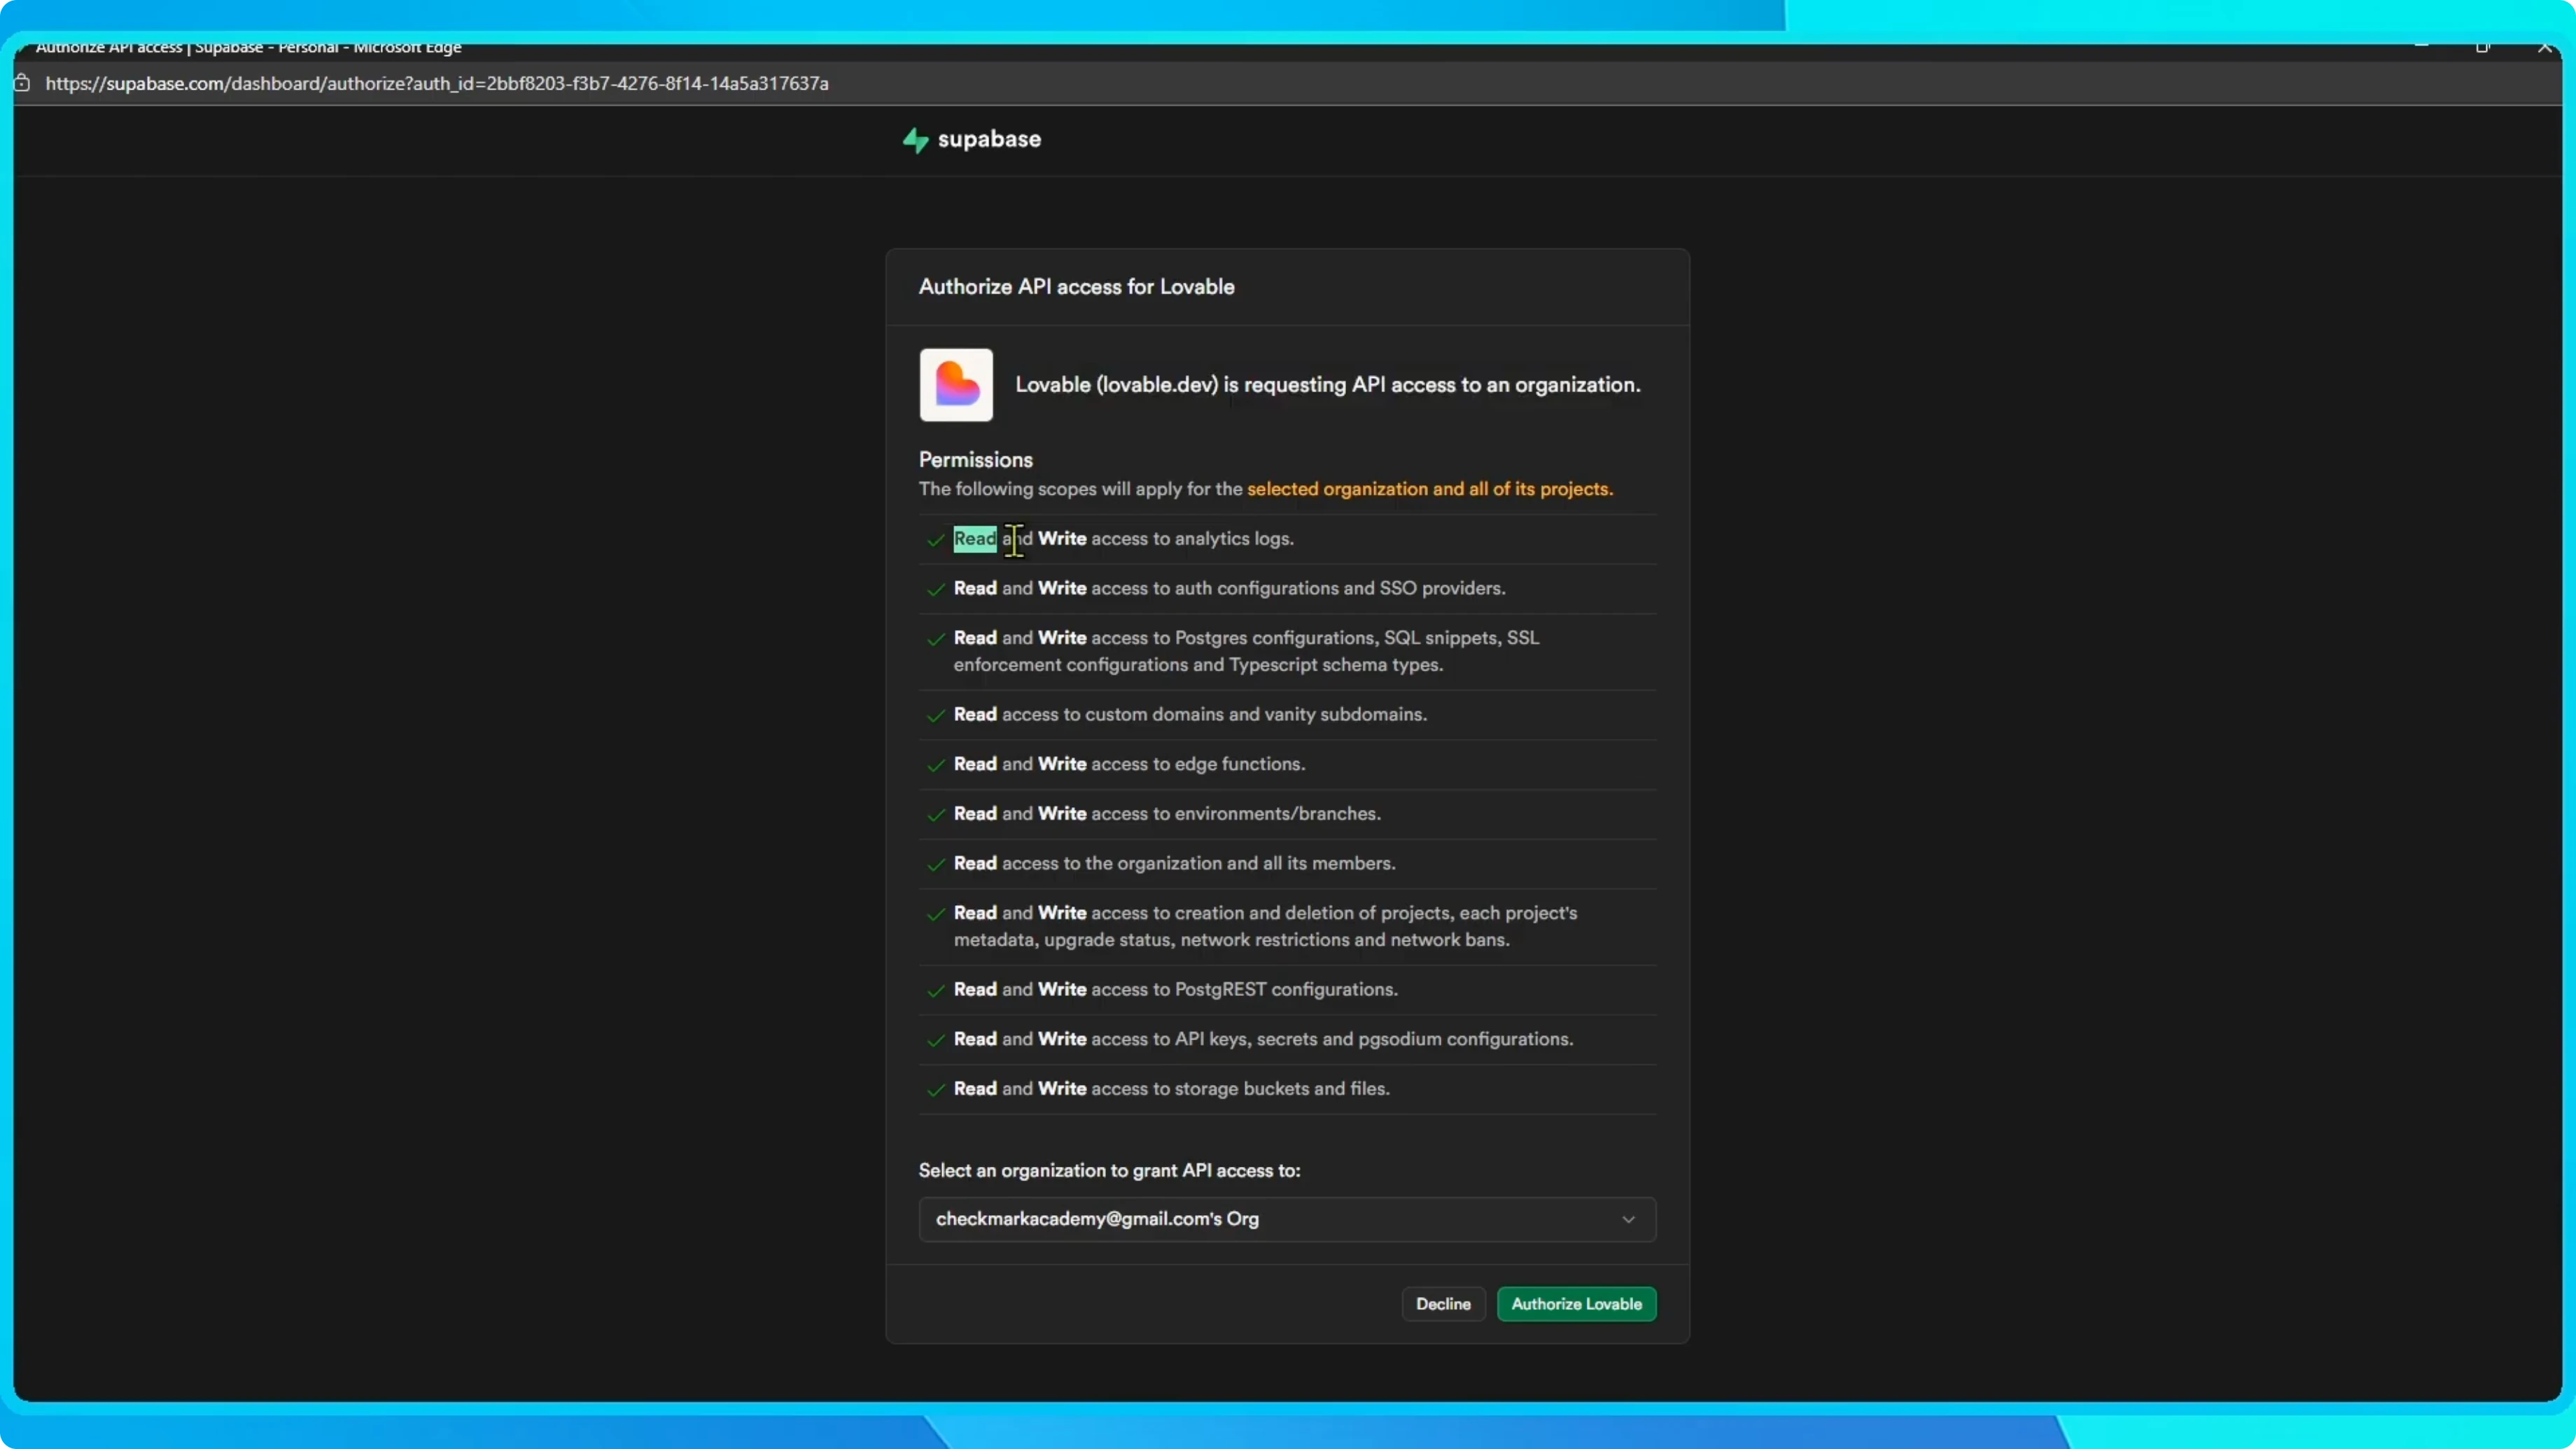The height and width of the screenshot is (1449, 2576).
Task: Click 'storage buckets and files' text
Action: [x=1281, y=1089]
